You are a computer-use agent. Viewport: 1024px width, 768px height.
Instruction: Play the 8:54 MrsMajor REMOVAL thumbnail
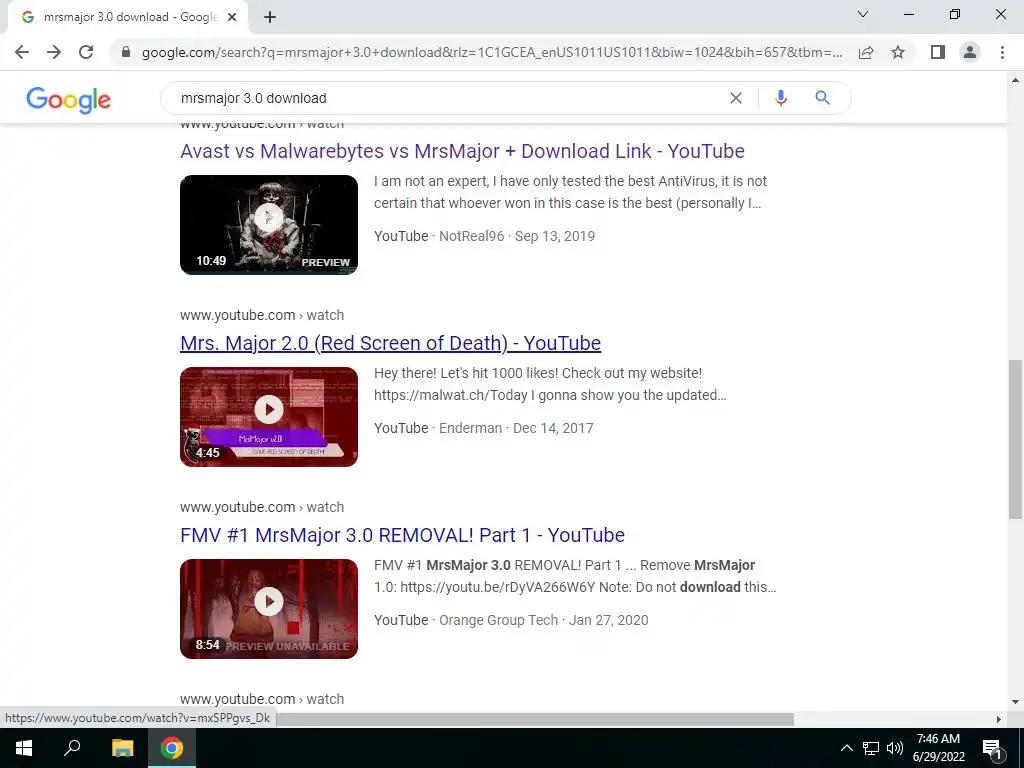[269, 609]
